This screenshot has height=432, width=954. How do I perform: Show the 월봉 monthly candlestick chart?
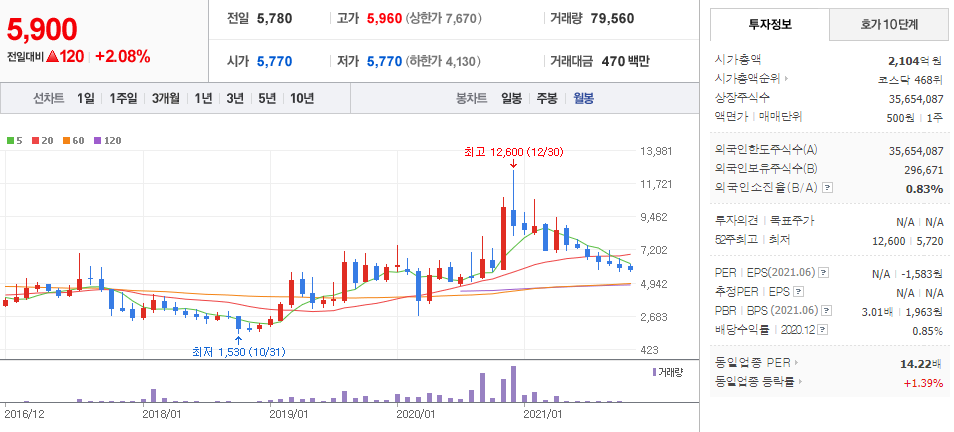[x=583, y=99]
